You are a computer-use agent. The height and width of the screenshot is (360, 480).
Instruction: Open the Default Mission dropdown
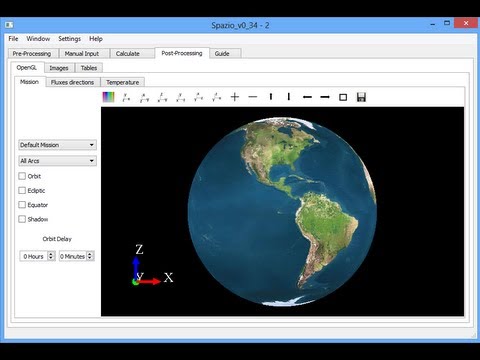point(57,145)
